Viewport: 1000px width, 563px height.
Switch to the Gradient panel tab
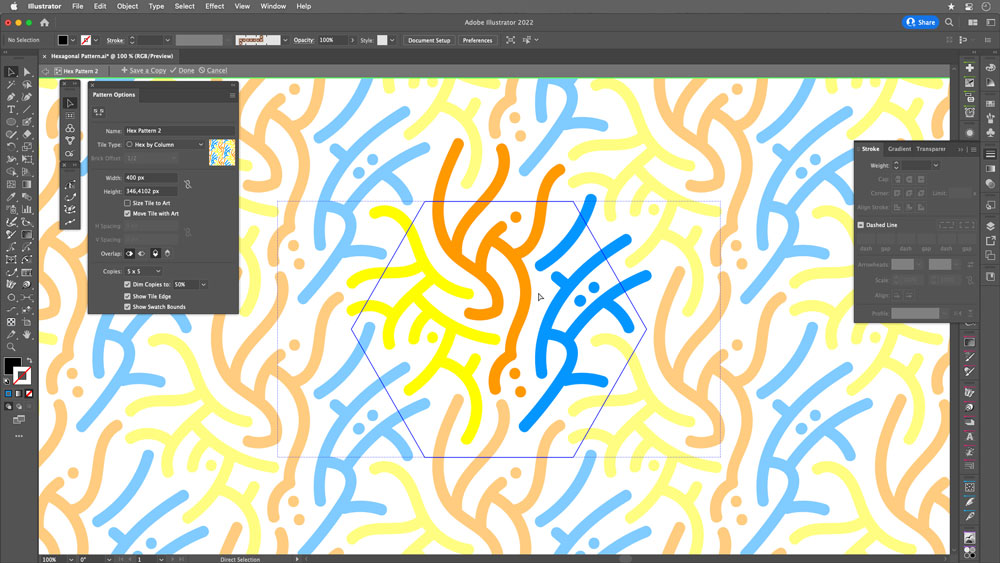pyautogui.click(x=899, y=149)
